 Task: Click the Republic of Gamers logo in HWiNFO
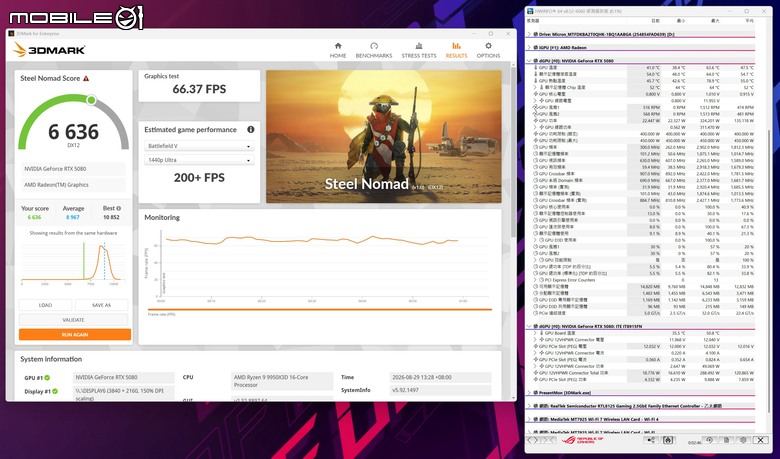click(x=583, y=440)
